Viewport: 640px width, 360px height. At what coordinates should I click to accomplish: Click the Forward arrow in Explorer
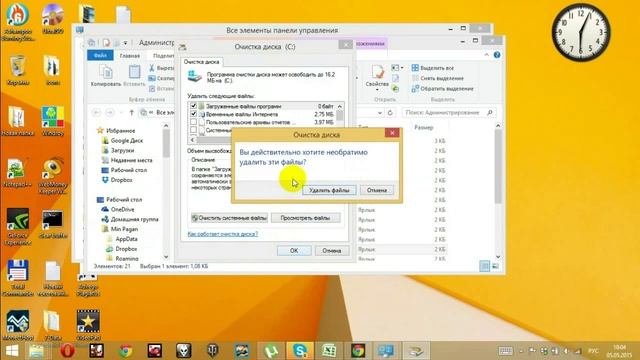coord(109,112)
